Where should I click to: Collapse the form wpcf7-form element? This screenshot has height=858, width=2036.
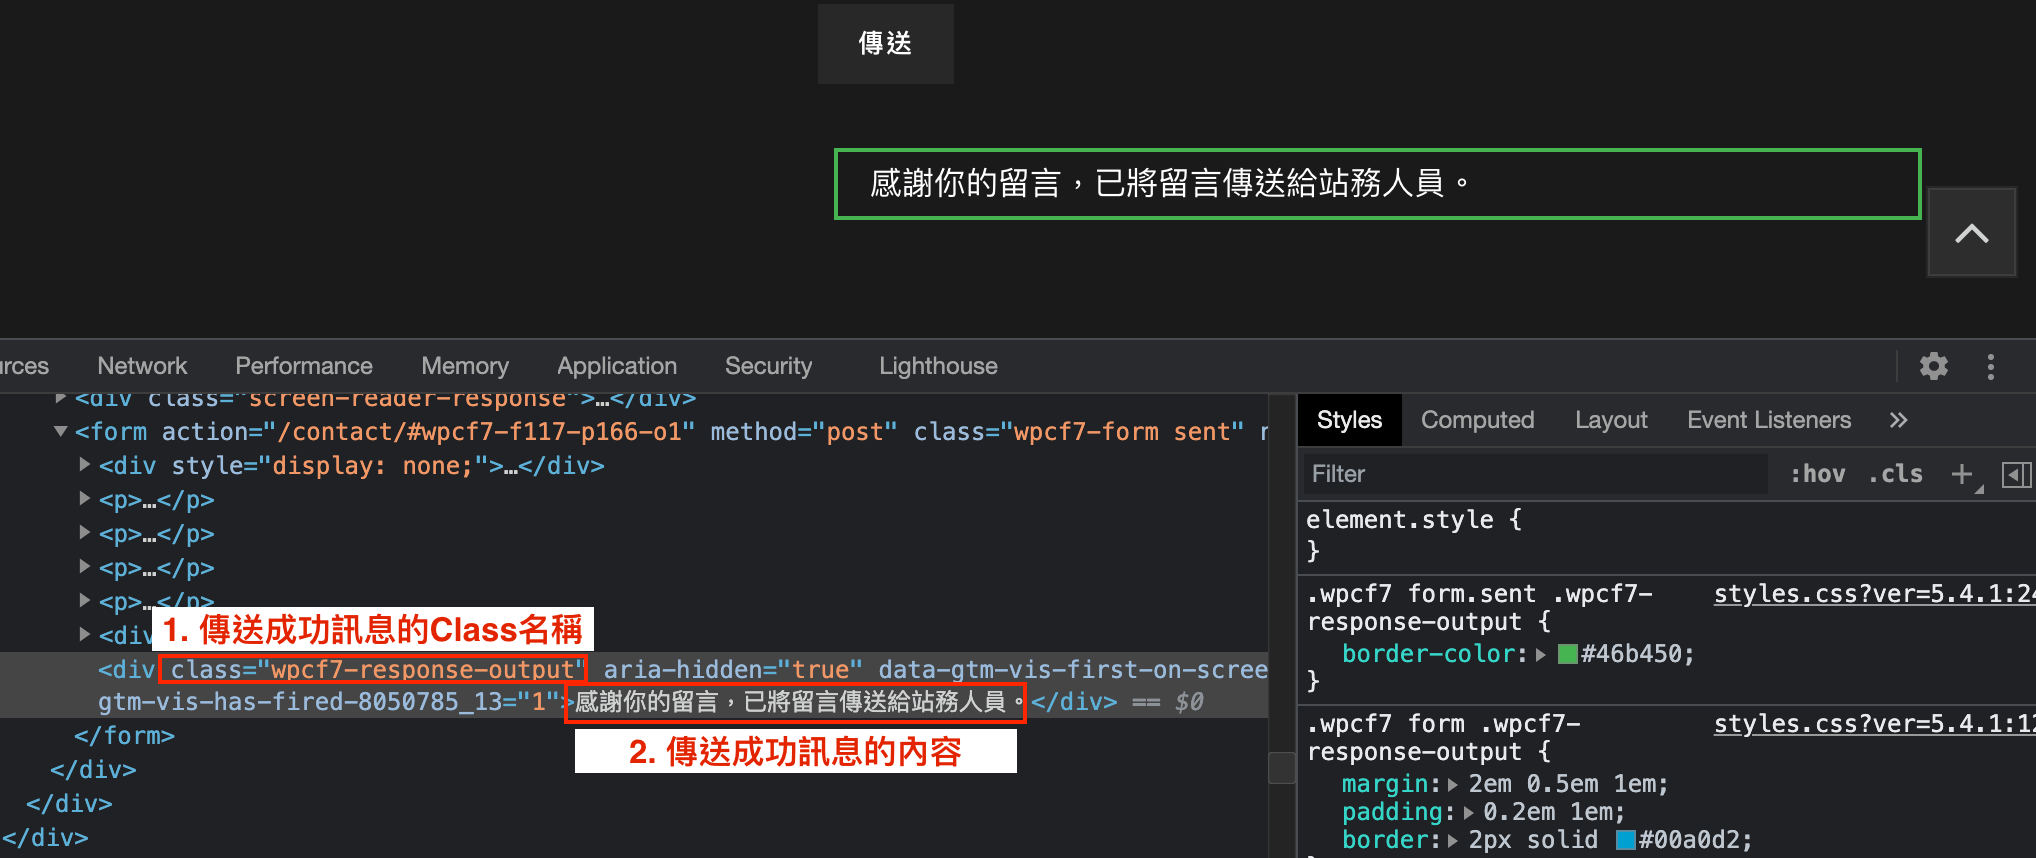pos(61,432)
